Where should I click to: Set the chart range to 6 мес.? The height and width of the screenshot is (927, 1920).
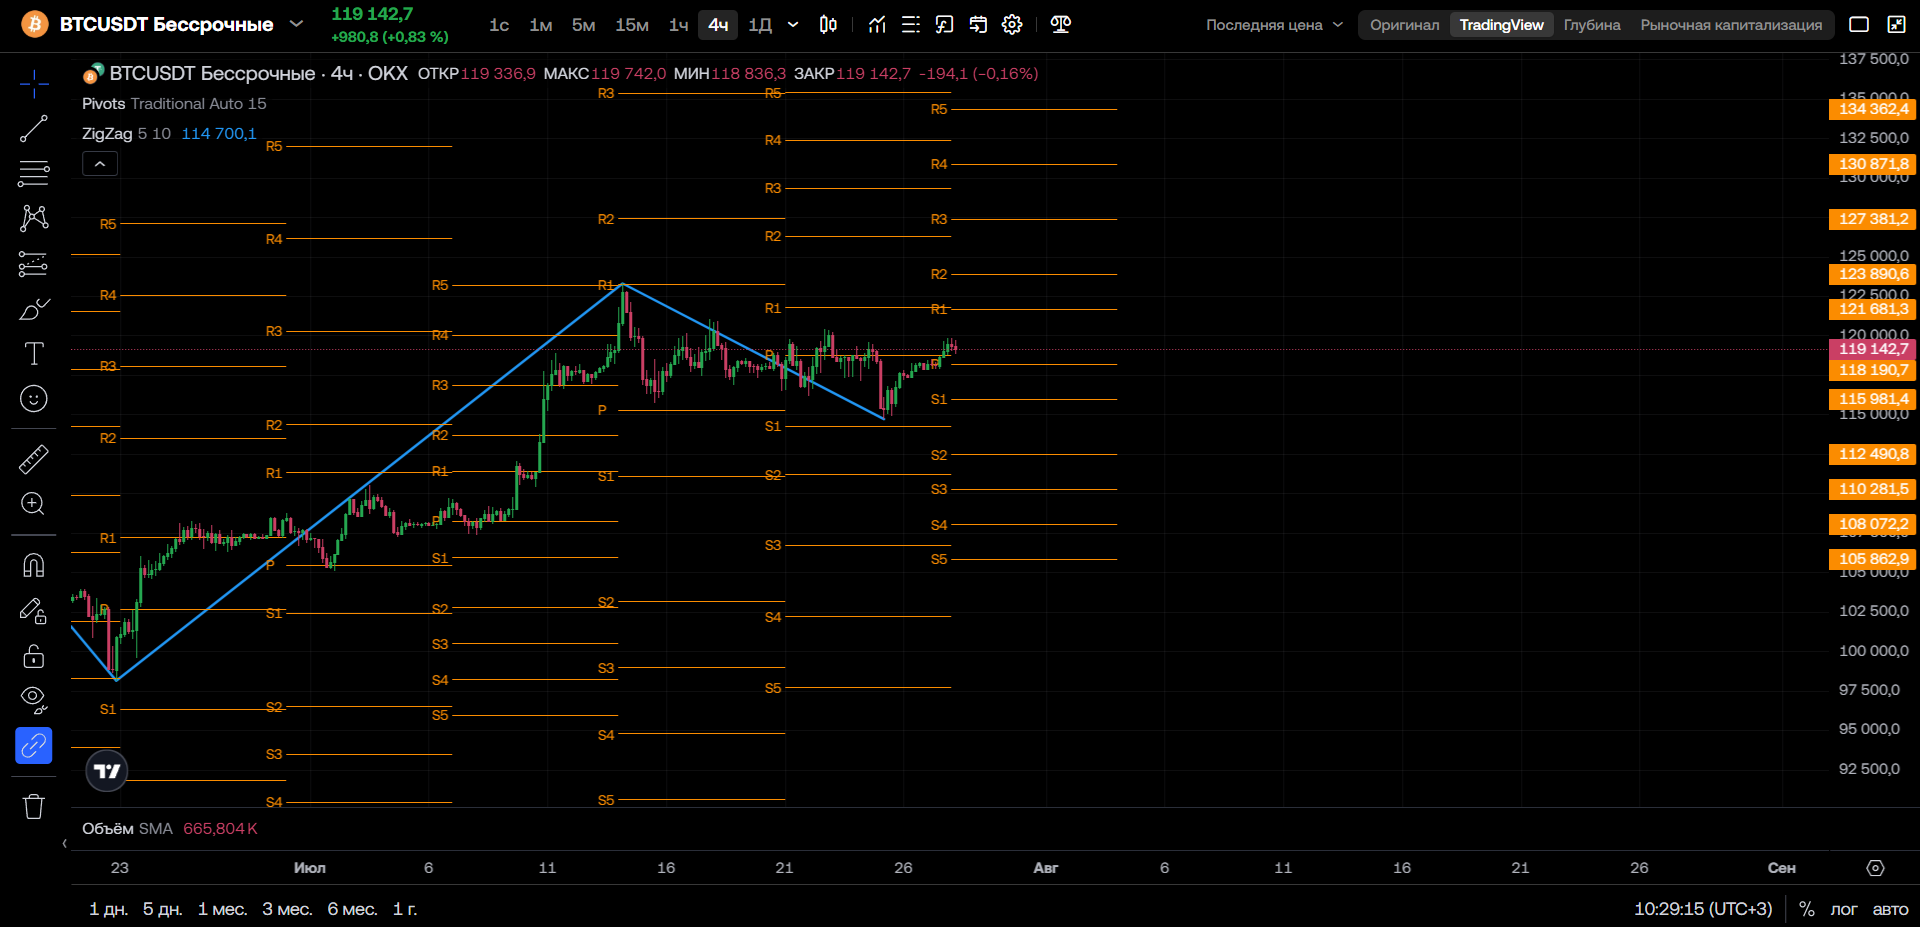353,909
